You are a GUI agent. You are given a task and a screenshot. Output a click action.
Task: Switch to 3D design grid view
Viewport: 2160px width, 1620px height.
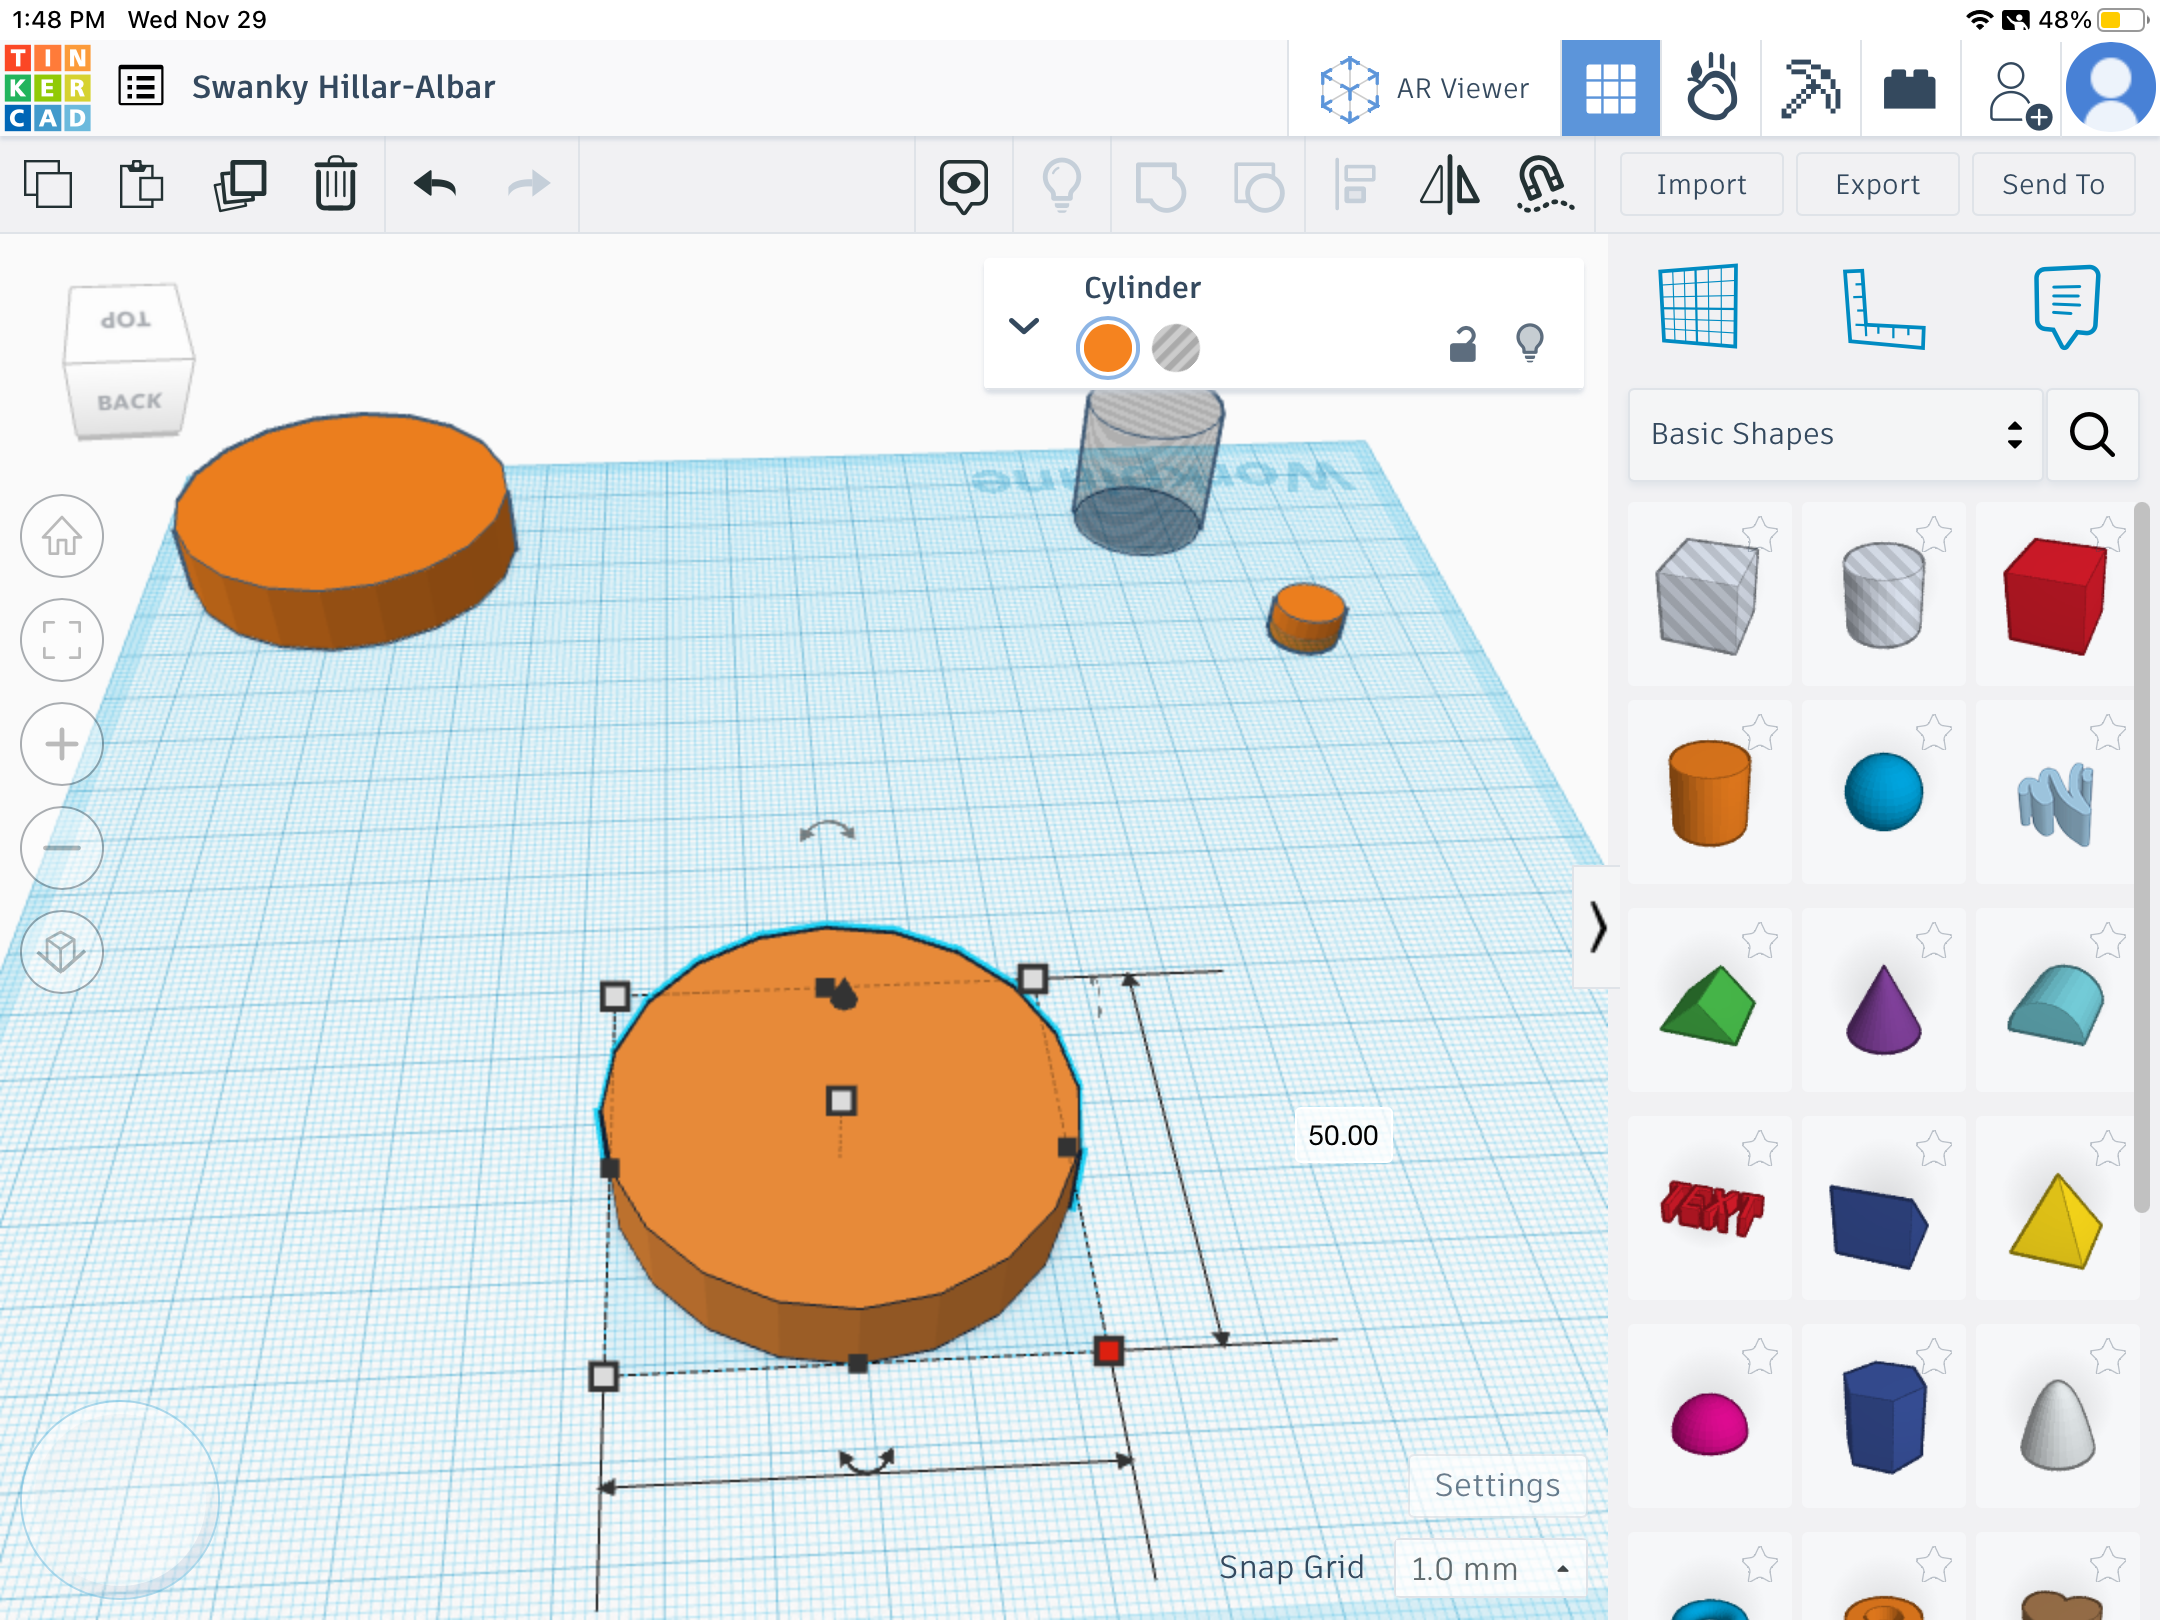(1611, 88)
